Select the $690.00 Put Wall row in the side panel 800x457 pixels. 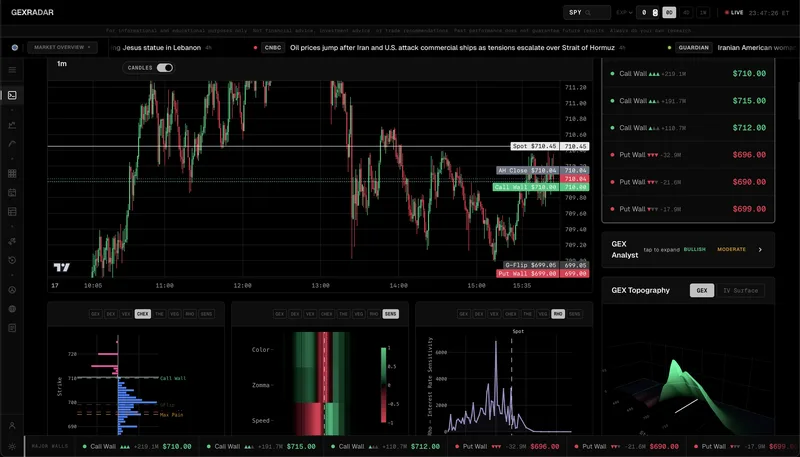click(688, 182)
